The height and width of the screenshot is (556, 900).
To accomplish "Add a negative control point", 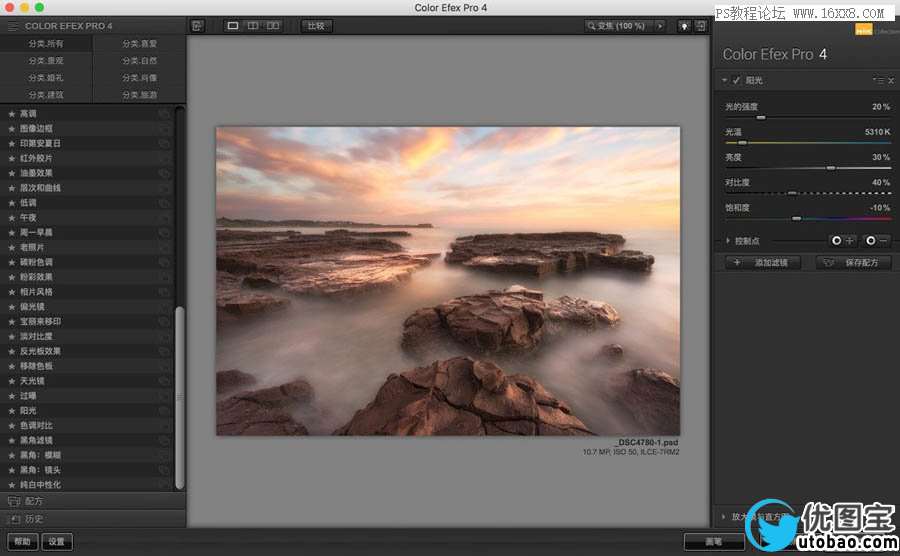I will coord(878,241).
